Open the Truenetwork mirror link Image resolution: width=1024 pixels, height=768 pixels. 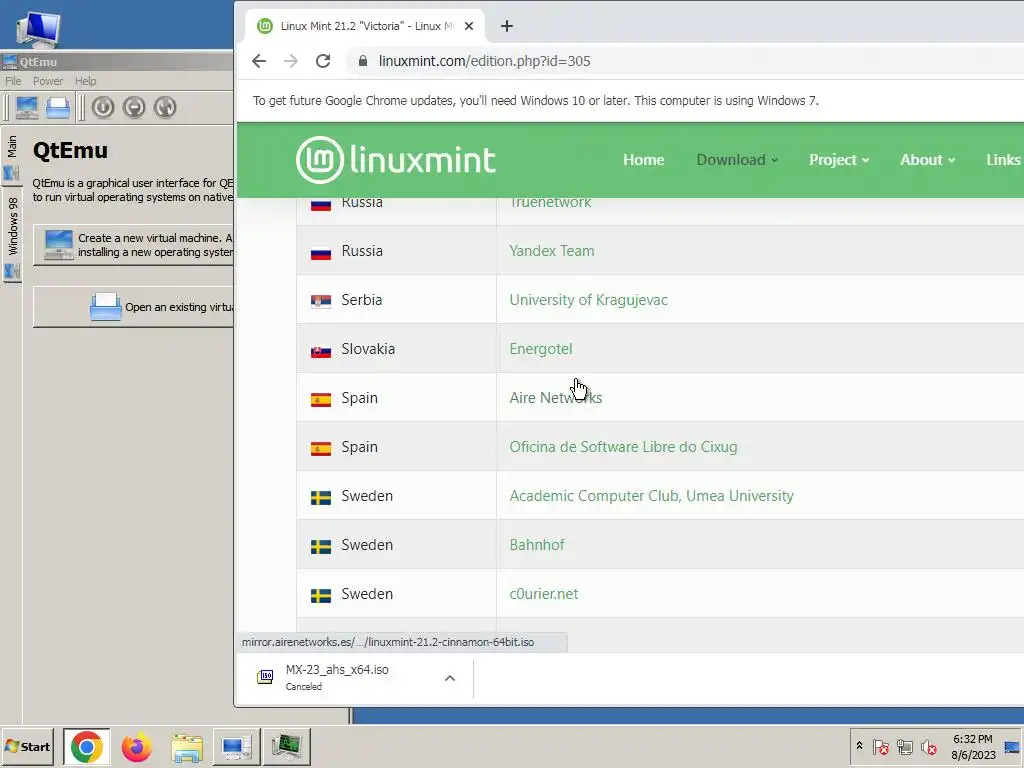pos(550,202)
